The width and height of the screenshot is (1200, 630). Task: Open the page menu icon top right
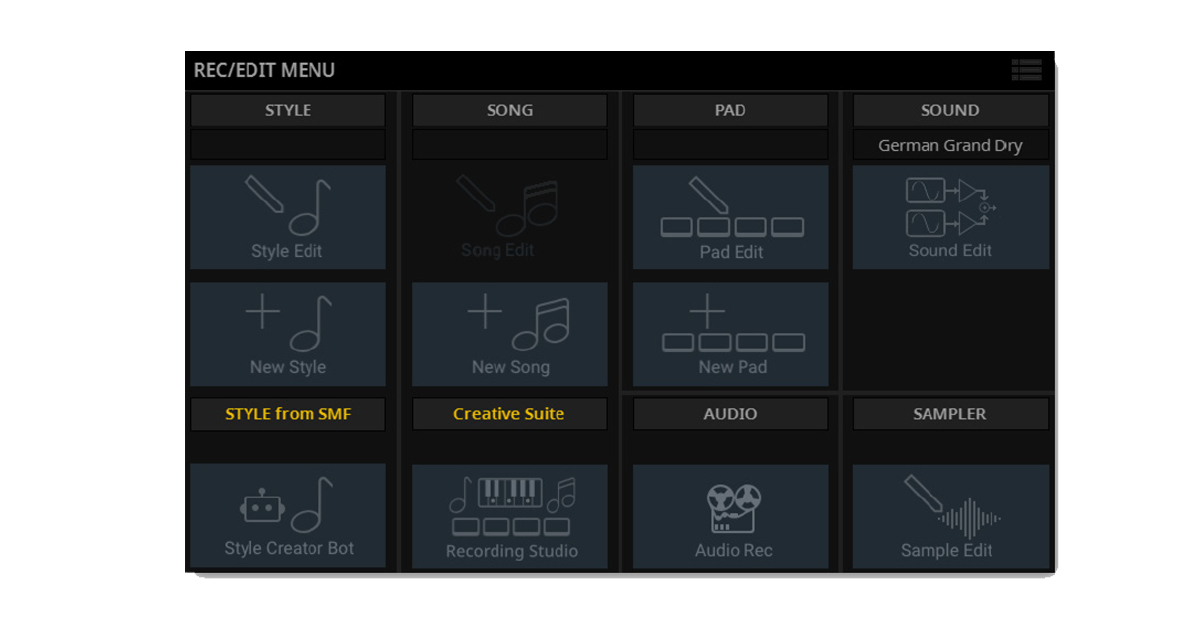tap(1026, 70)
